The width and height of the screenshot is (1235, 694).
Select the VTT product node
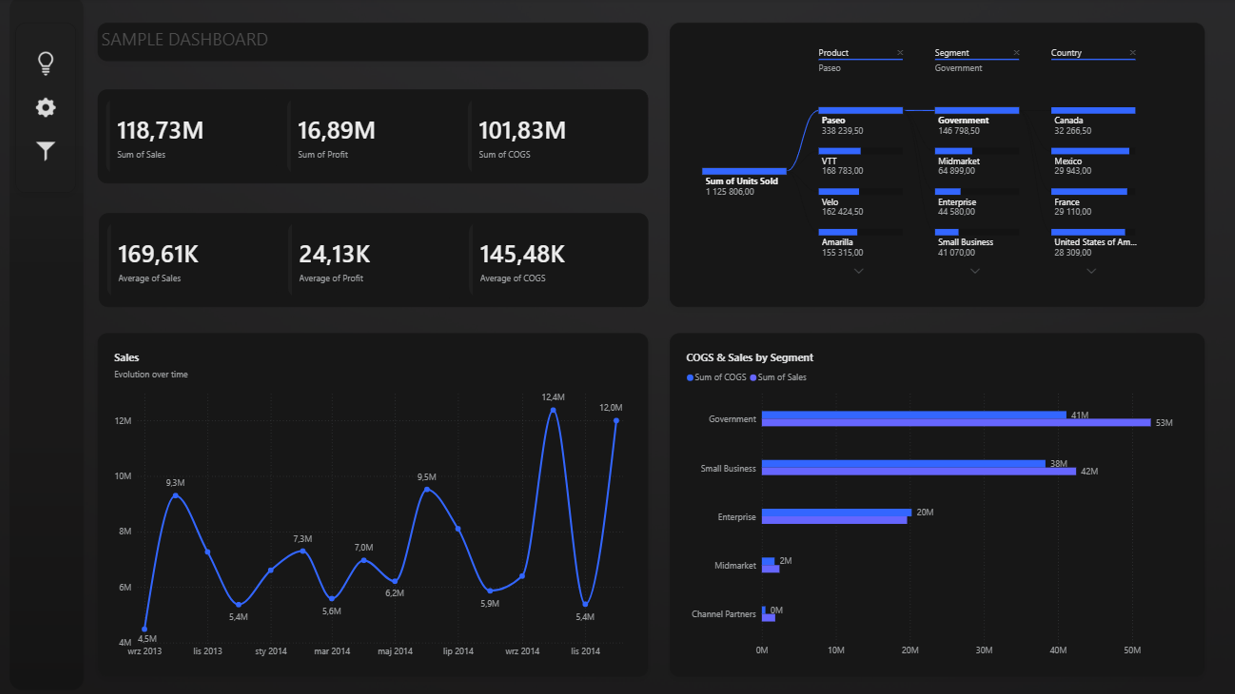(860, 163)
